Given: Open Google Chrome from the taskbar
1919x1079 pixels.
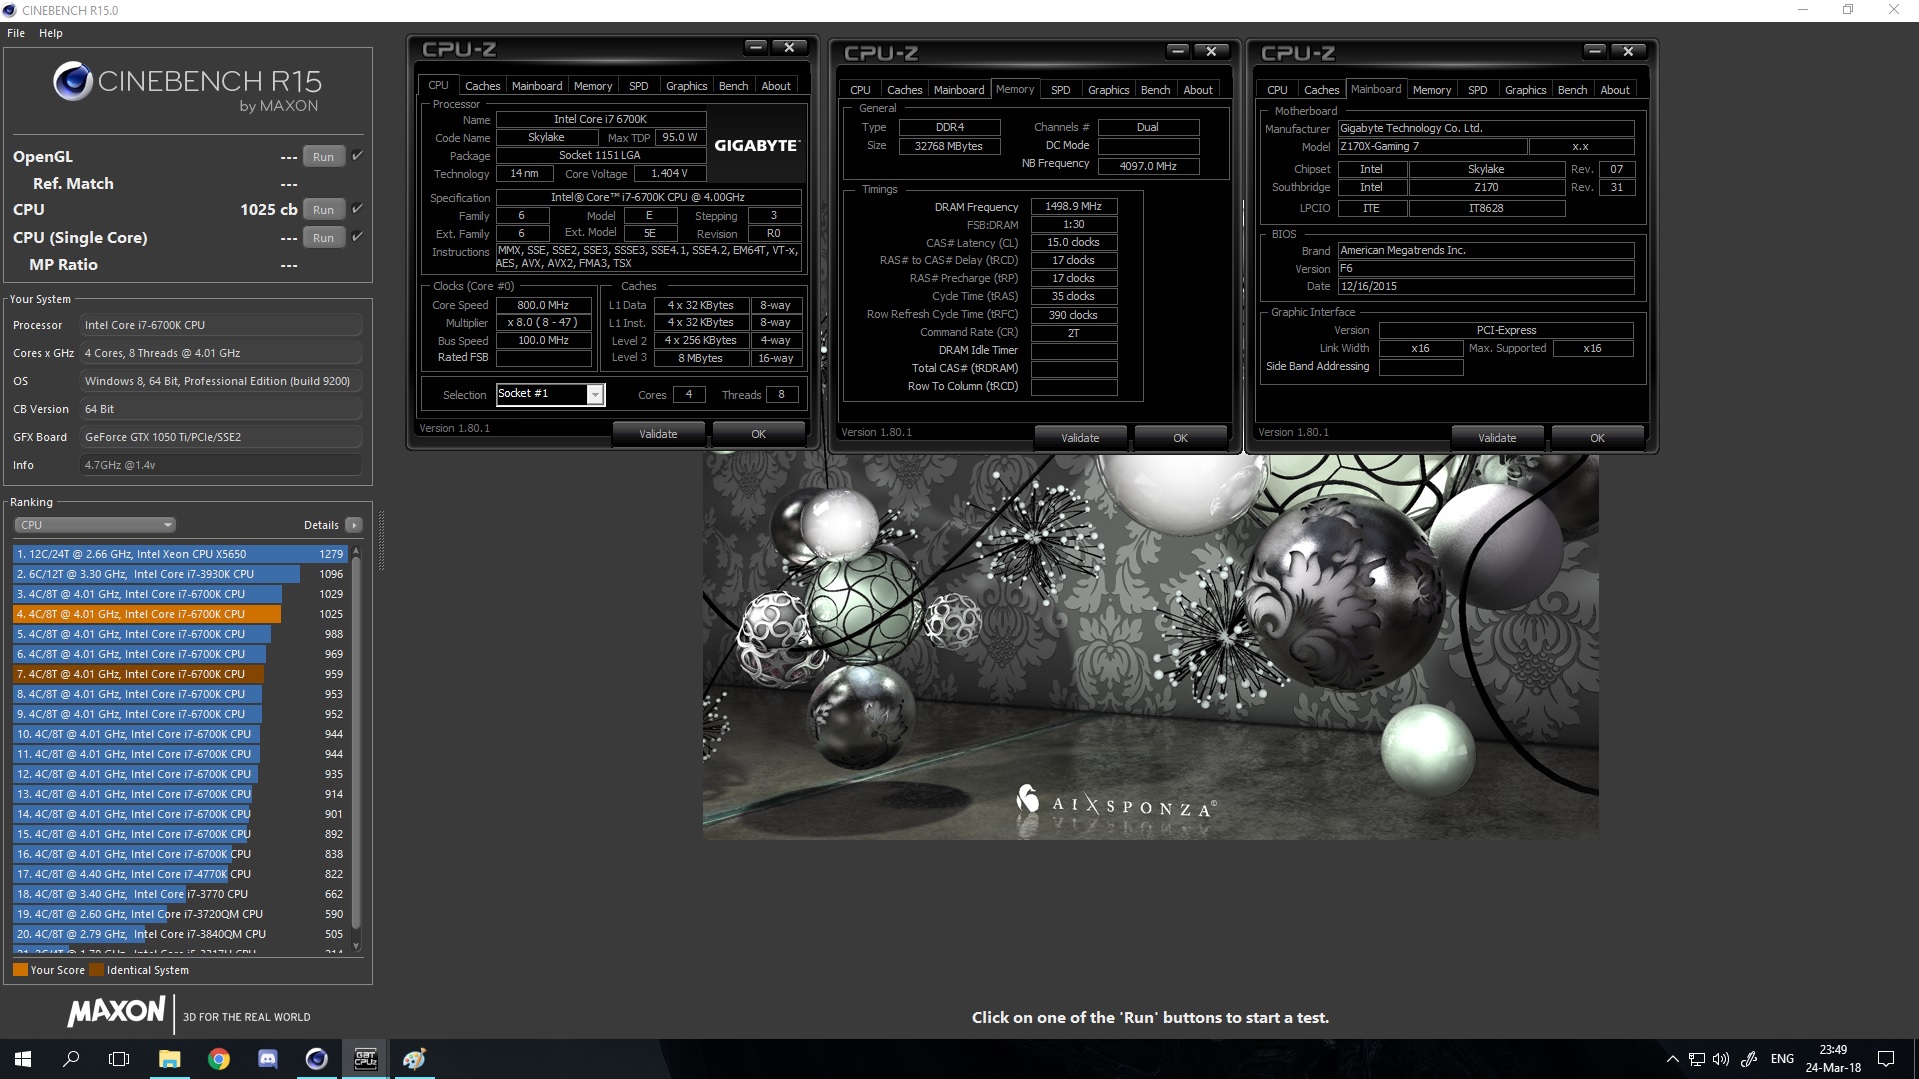Looking at the screenshot, I should click(218, 1059).
